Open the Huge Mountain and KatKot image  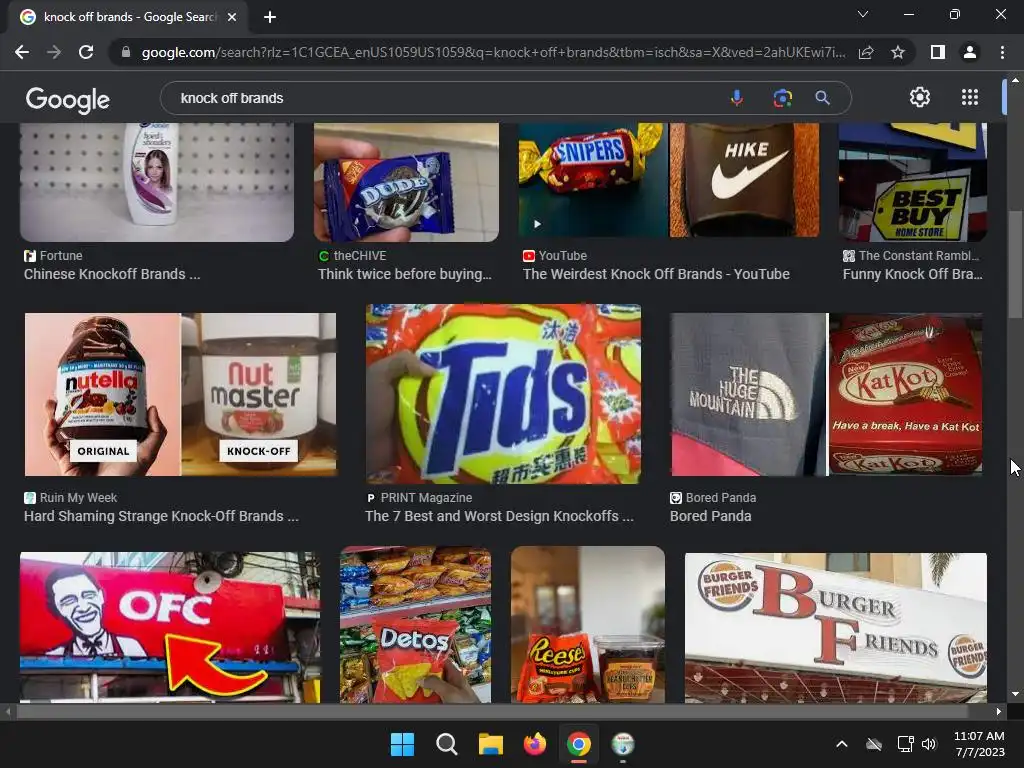pos(827,394)
